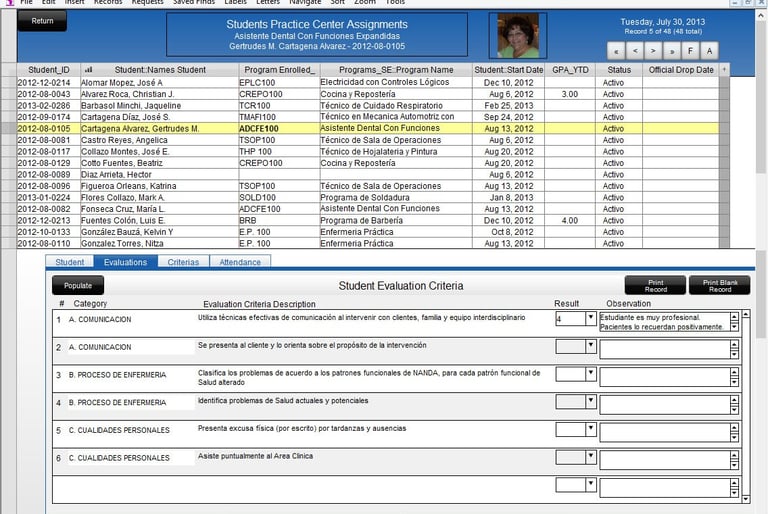The image size is (768, 514).
Task: Click program code 'TMAFI100'
Action: click(x=258, y=117)
